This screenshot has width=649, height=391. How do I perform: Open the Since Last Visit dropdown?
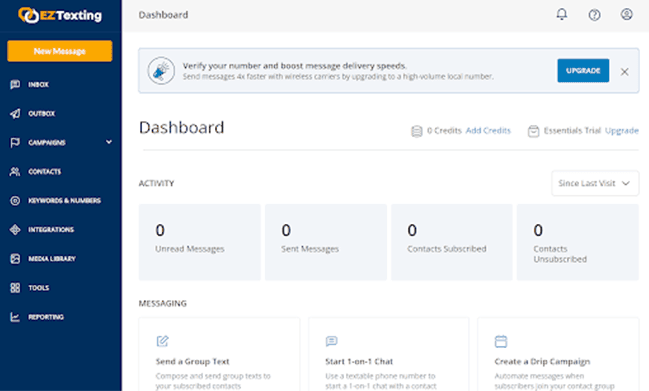[595, 183]
